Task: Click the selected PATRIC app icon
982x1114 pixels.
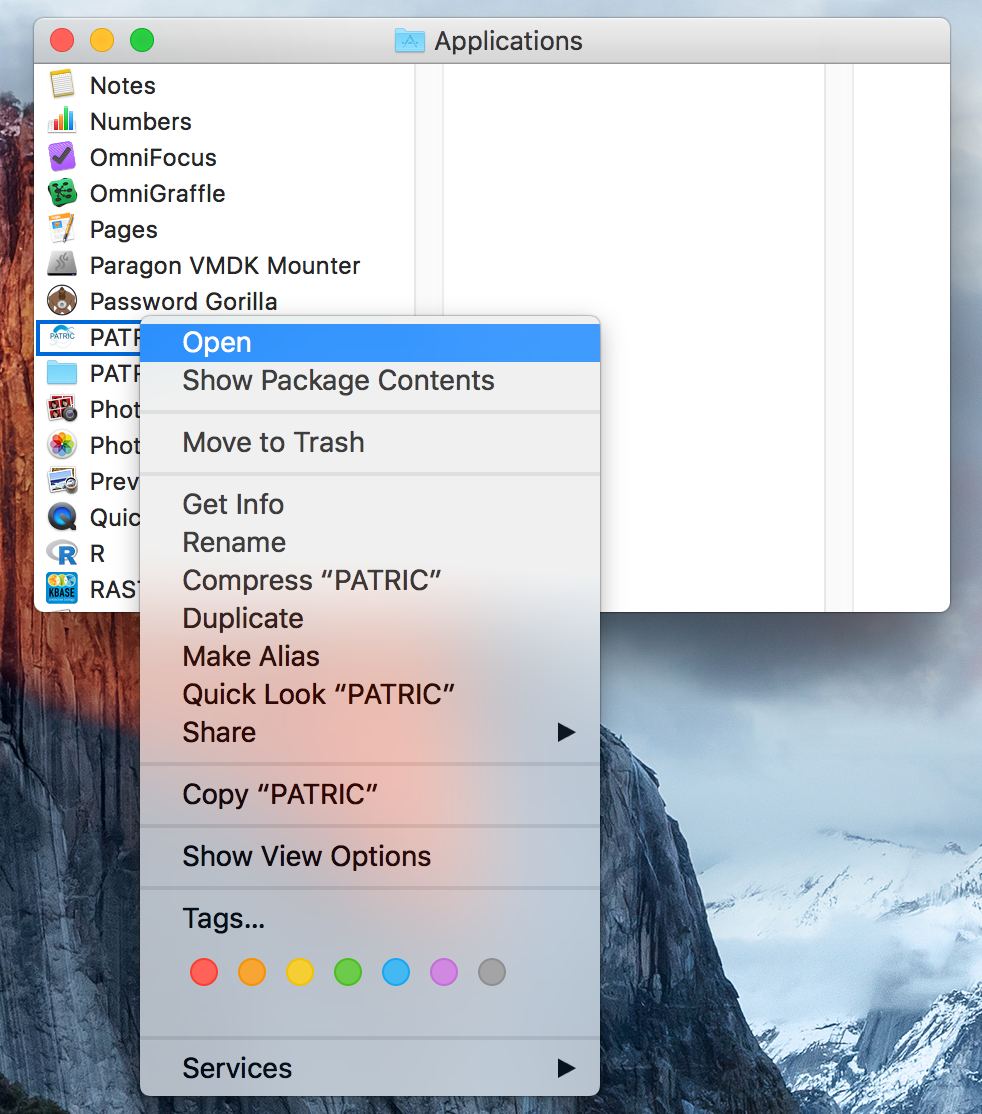Action: tap(62, 337)
